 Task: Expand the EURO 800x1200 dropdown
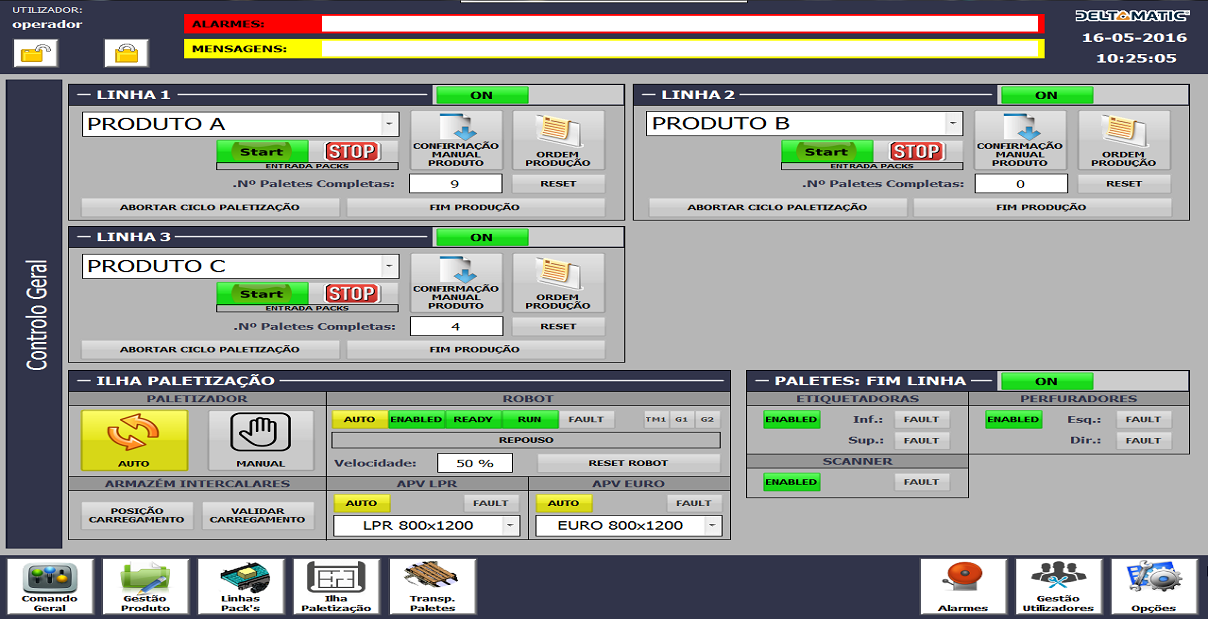coord(711,526)
